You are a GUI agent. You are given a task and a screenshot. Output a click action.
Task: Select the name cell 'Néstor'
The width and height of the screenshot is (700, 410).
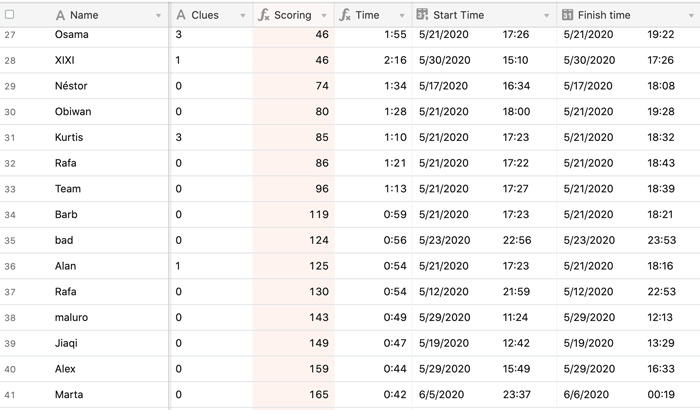71,86
